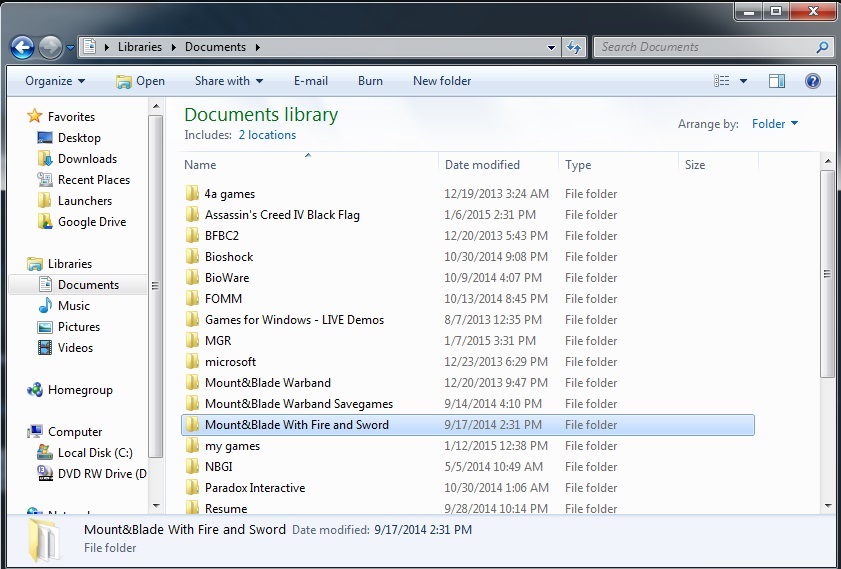Click the refresh icon beside the address bar
This screenshot has height=569, width=841.
coord(574,47)
